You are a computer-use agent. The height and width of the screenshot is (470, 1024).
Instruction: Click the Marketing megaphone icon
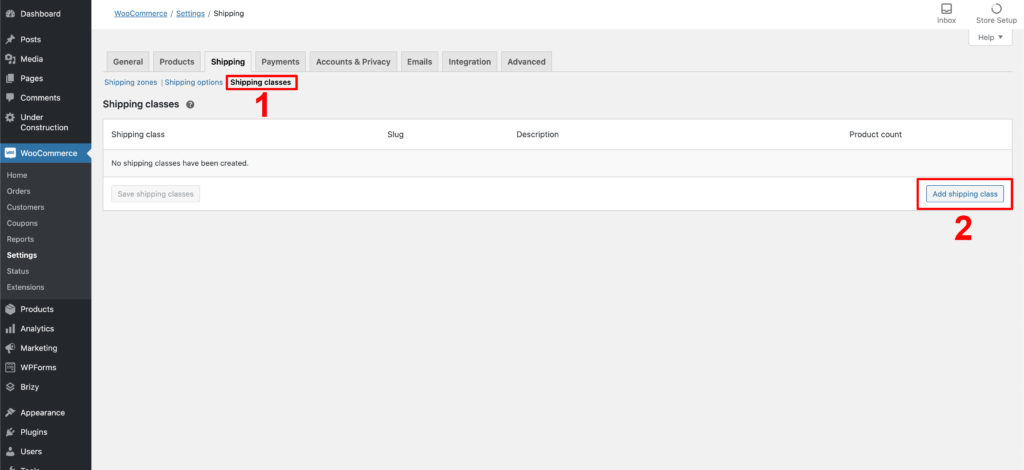(10, 348)
